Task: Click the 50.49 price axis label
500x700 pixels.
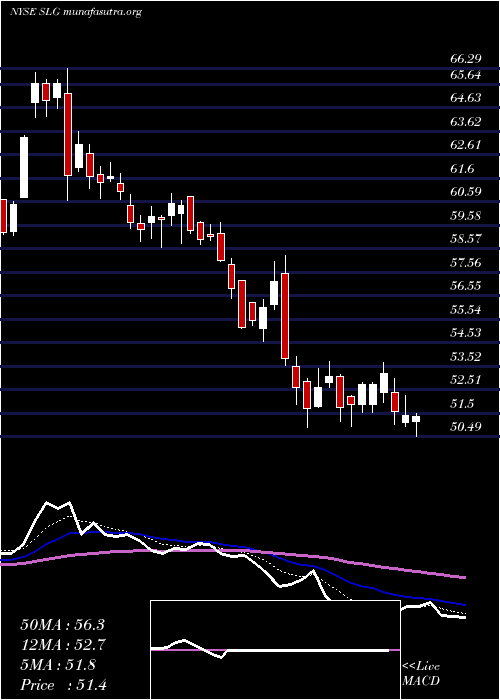Action: [465, 427]
